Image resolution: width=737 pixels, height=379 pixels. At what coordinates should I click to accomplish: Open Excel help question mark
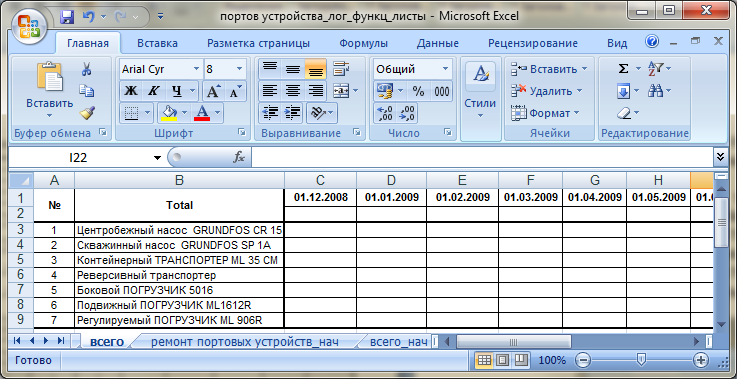pos(652,41)
